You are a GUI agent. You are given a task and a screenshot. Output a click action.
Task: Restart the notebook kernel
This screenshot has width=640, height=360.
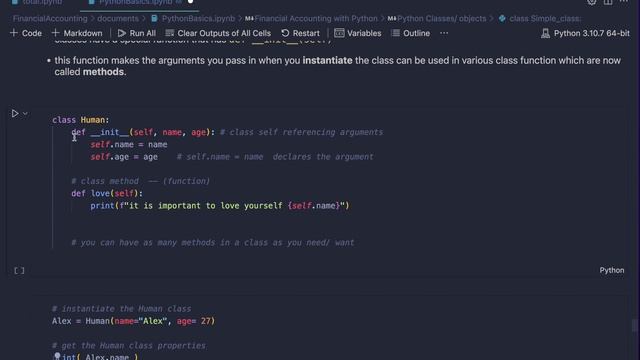[300, 33]
